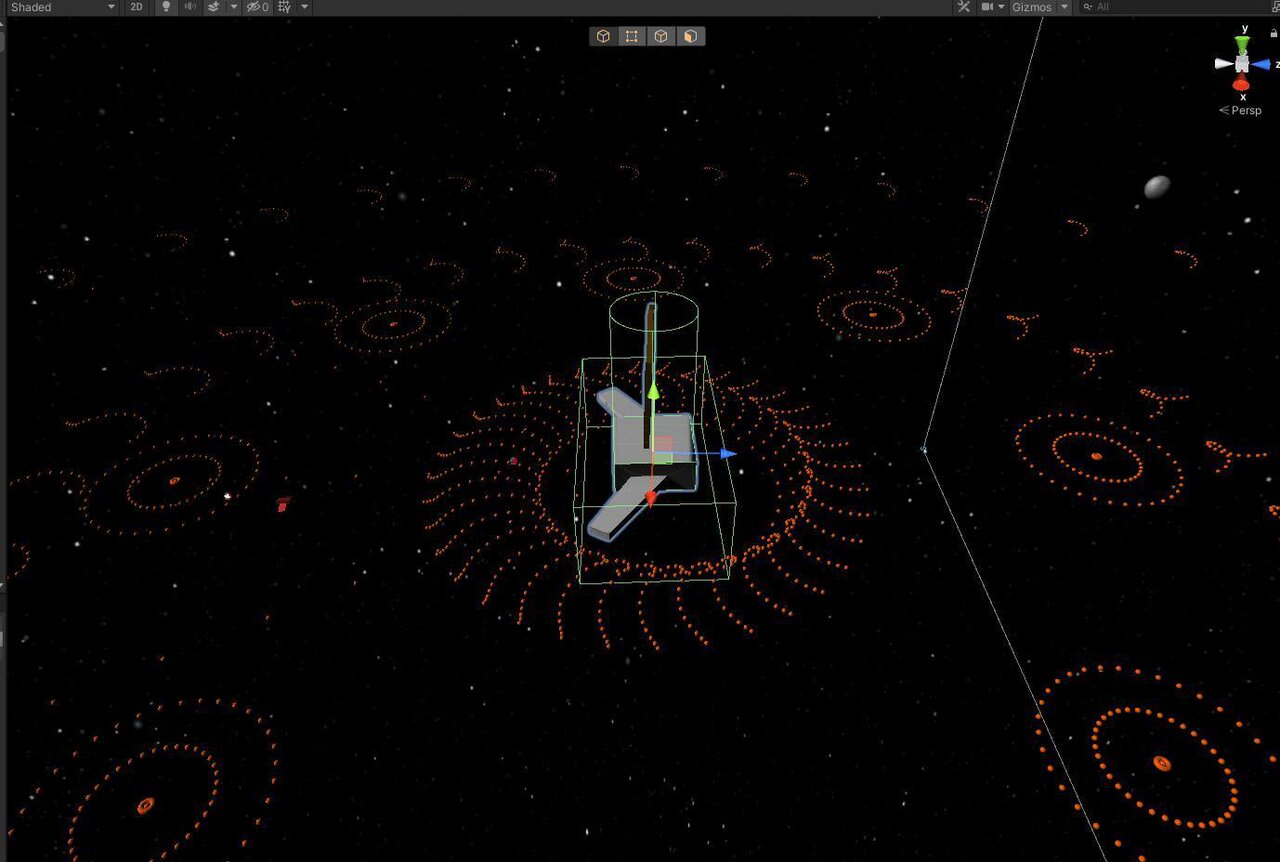Open scene camera dropdown arrow
The width and height of the screenshot is (1280, 862).
(x=1002, y=7)
